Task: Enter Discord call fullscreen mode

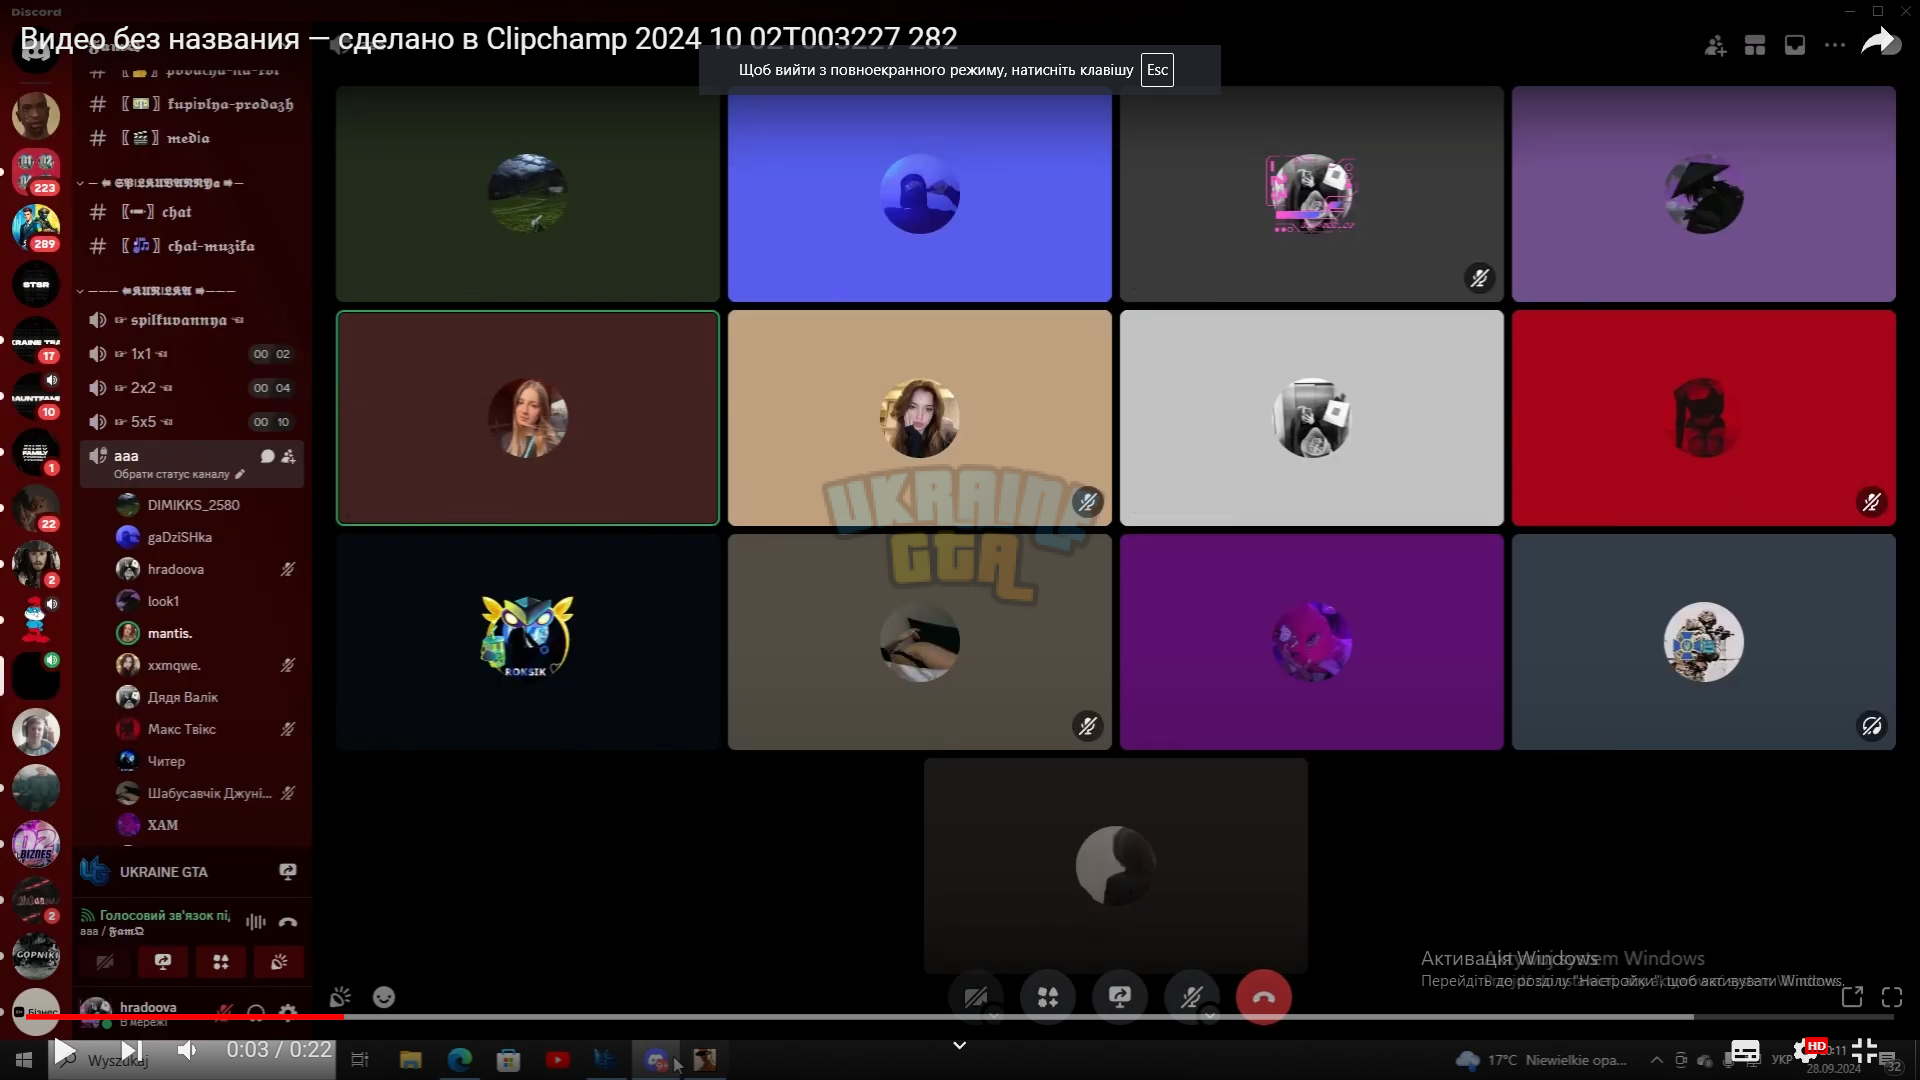Action: [1892, 996]
